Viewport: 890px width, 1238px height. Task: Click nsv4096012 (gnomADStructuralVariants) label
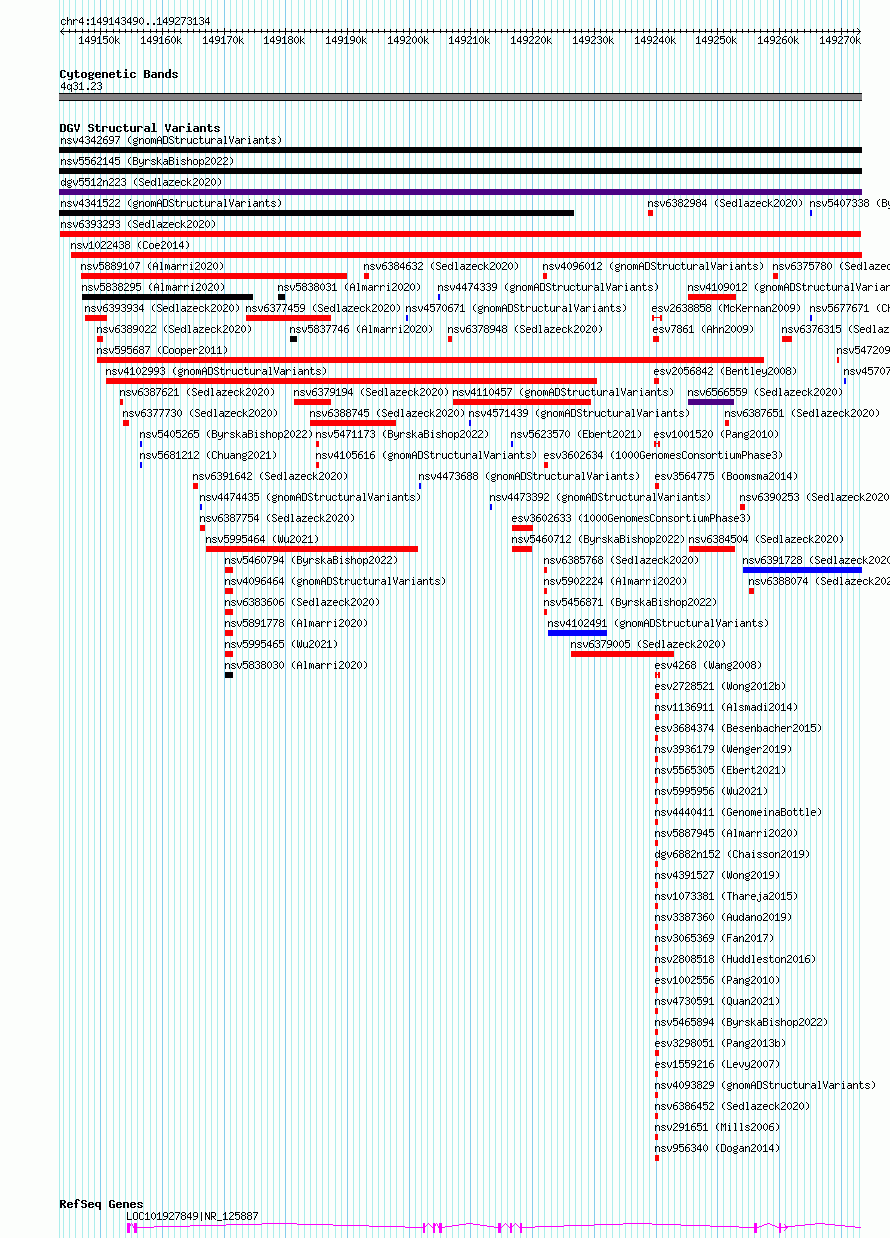click(653, 266)
